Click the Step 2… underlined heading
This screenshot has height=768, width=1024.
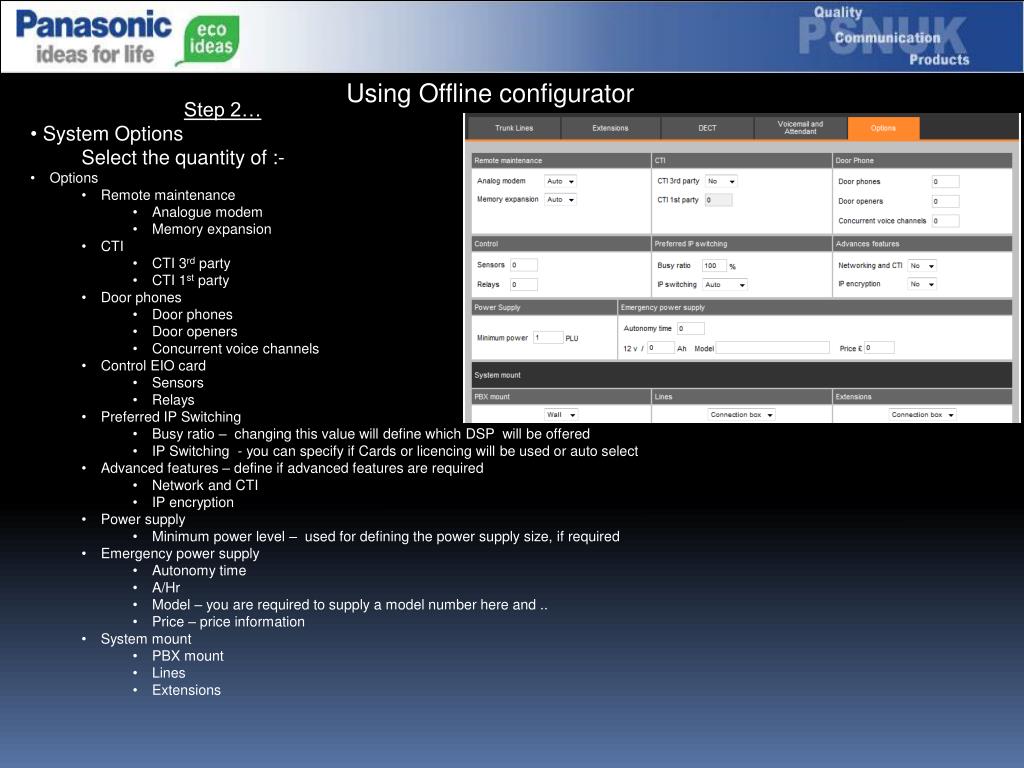click(x=222, y=110)
